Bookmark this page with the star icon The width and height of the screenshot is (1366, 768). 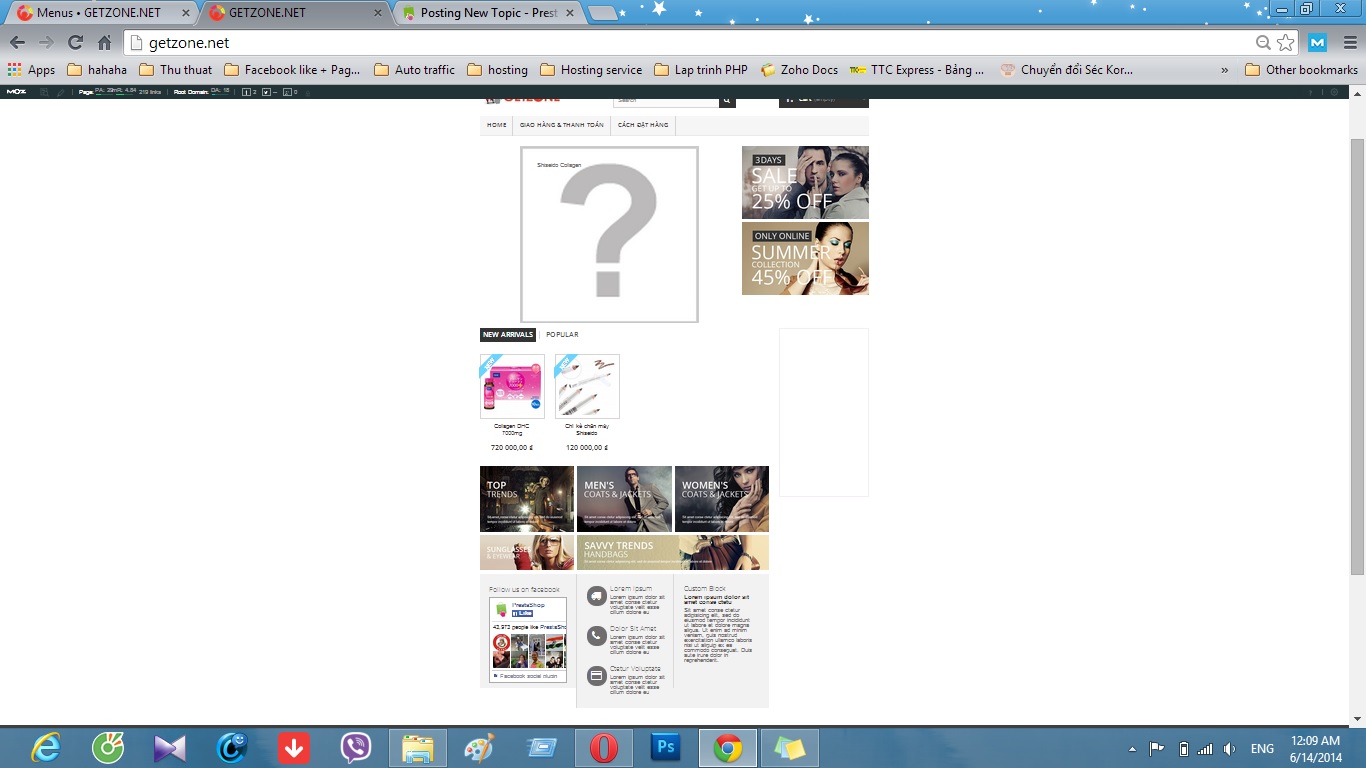[1286, 43]
